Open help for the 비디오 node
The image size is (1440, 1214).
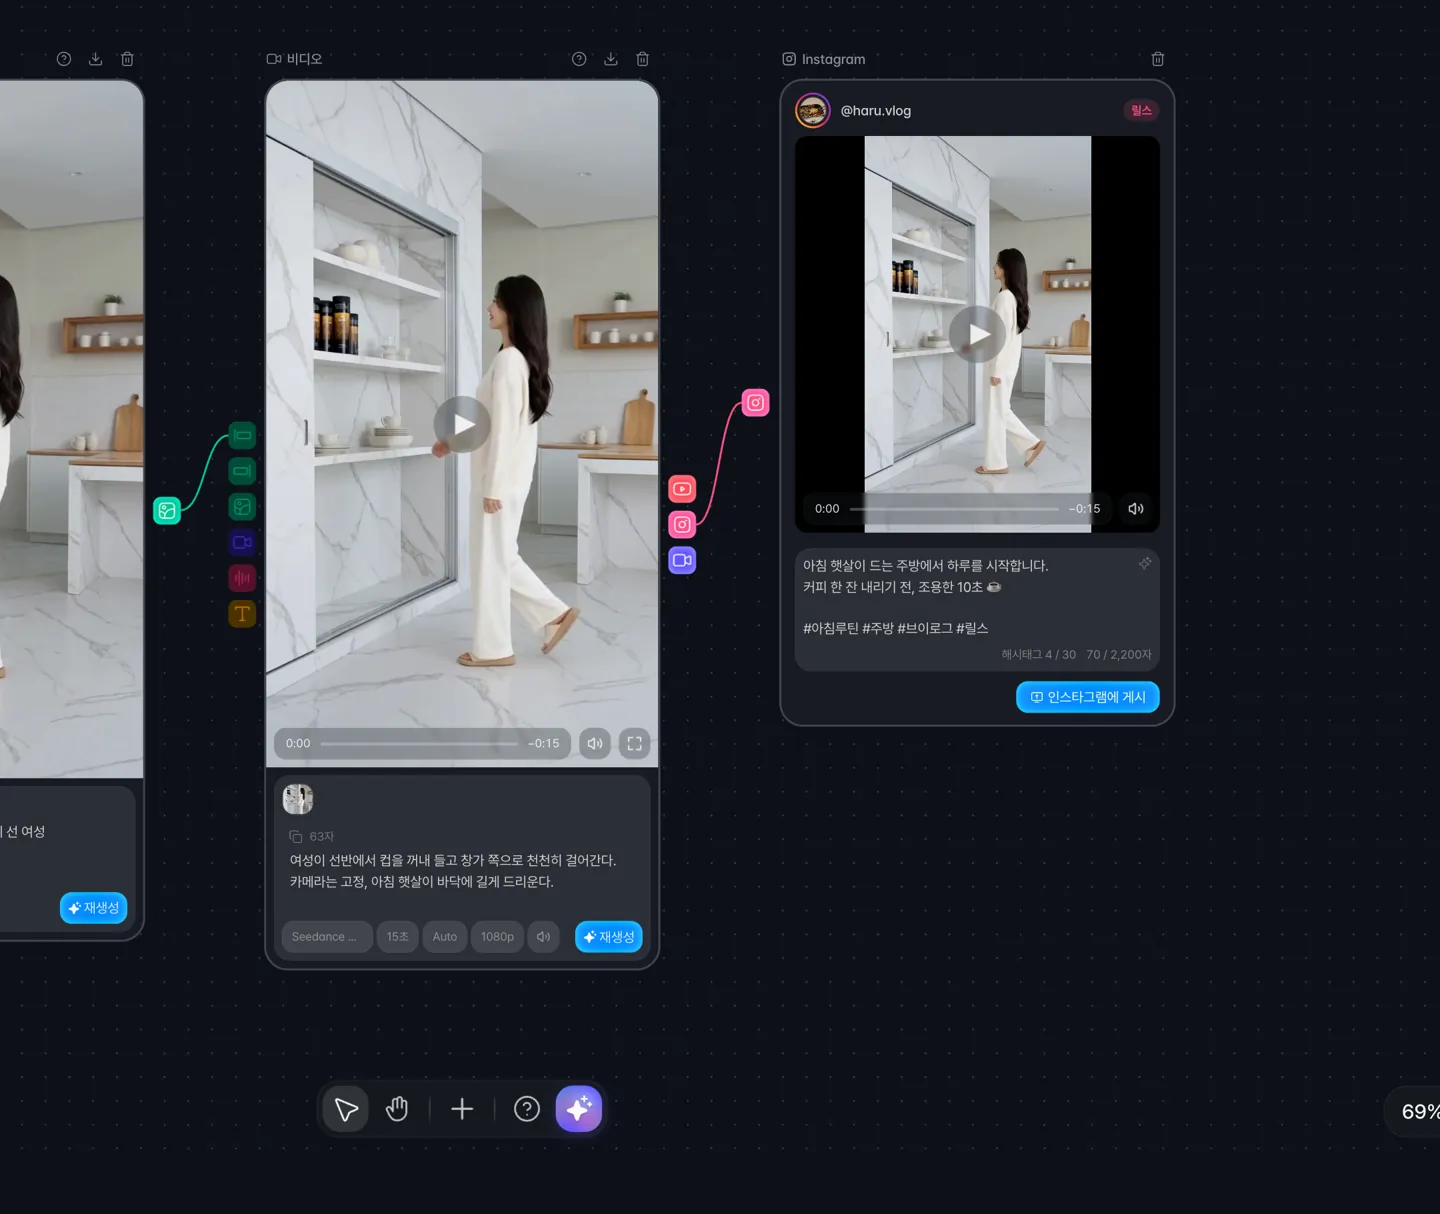coord(579,59)
